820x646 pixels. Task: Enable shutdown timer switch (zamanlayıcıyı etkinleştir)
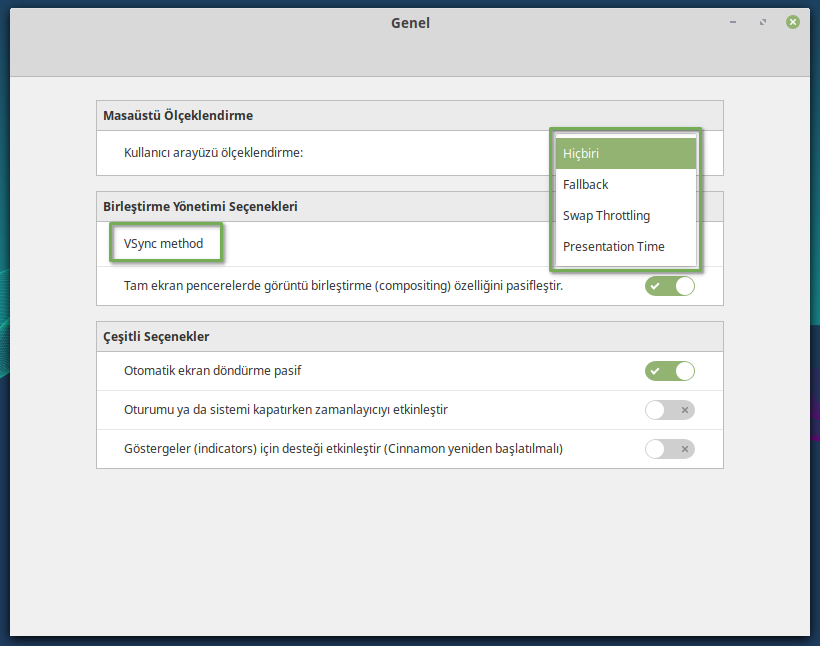(x=669, y=410)
